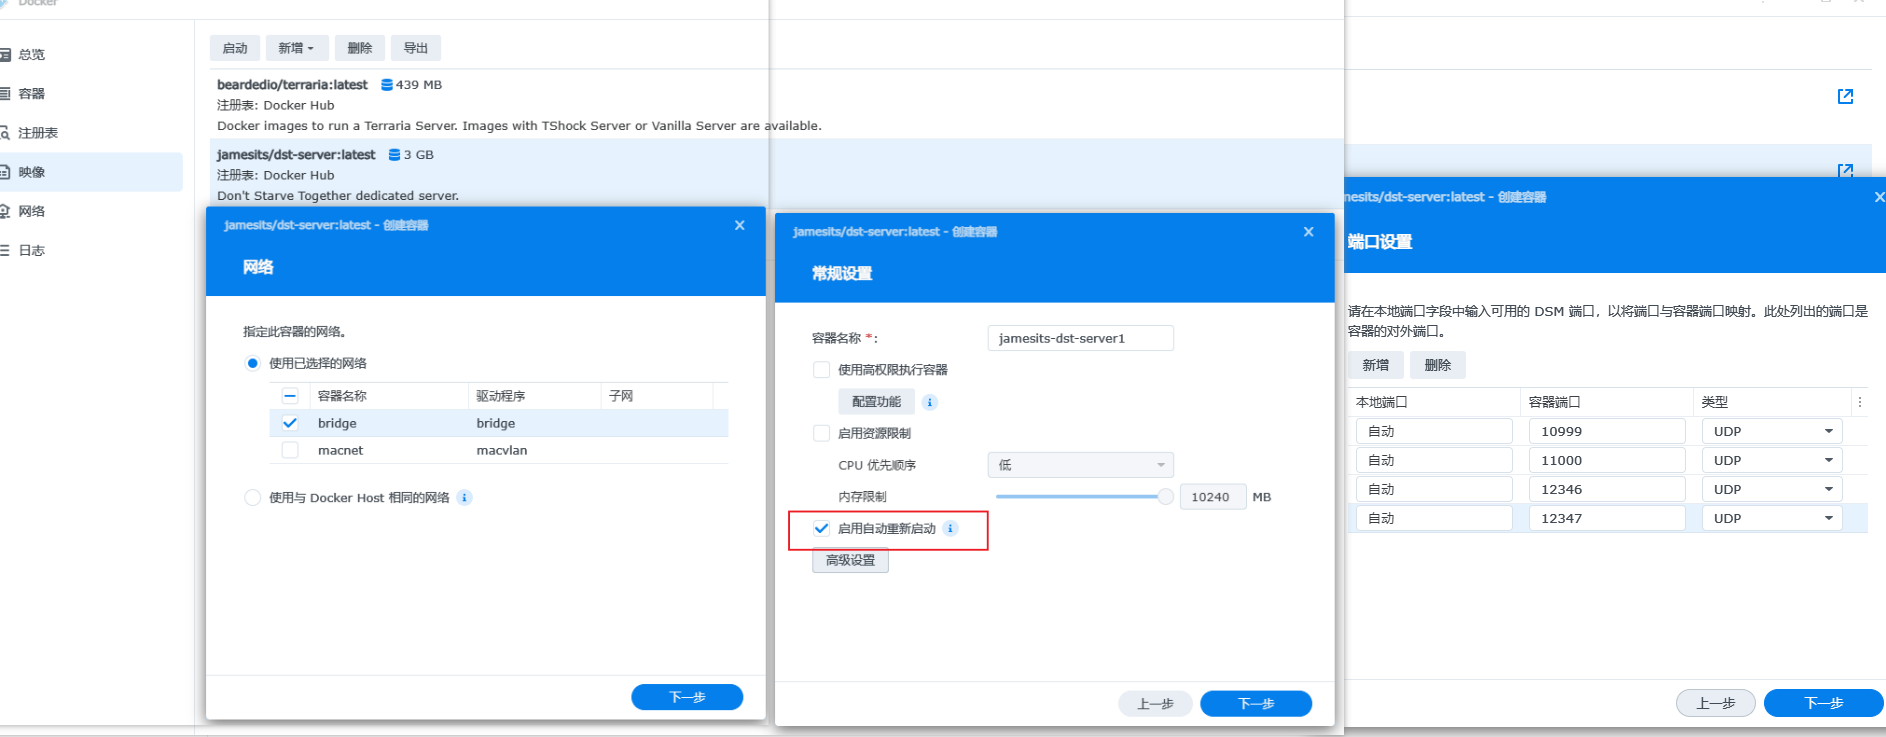Click the 删除 delete button in image toolbar
This screenshot has height=737, width=1886.
360,48
